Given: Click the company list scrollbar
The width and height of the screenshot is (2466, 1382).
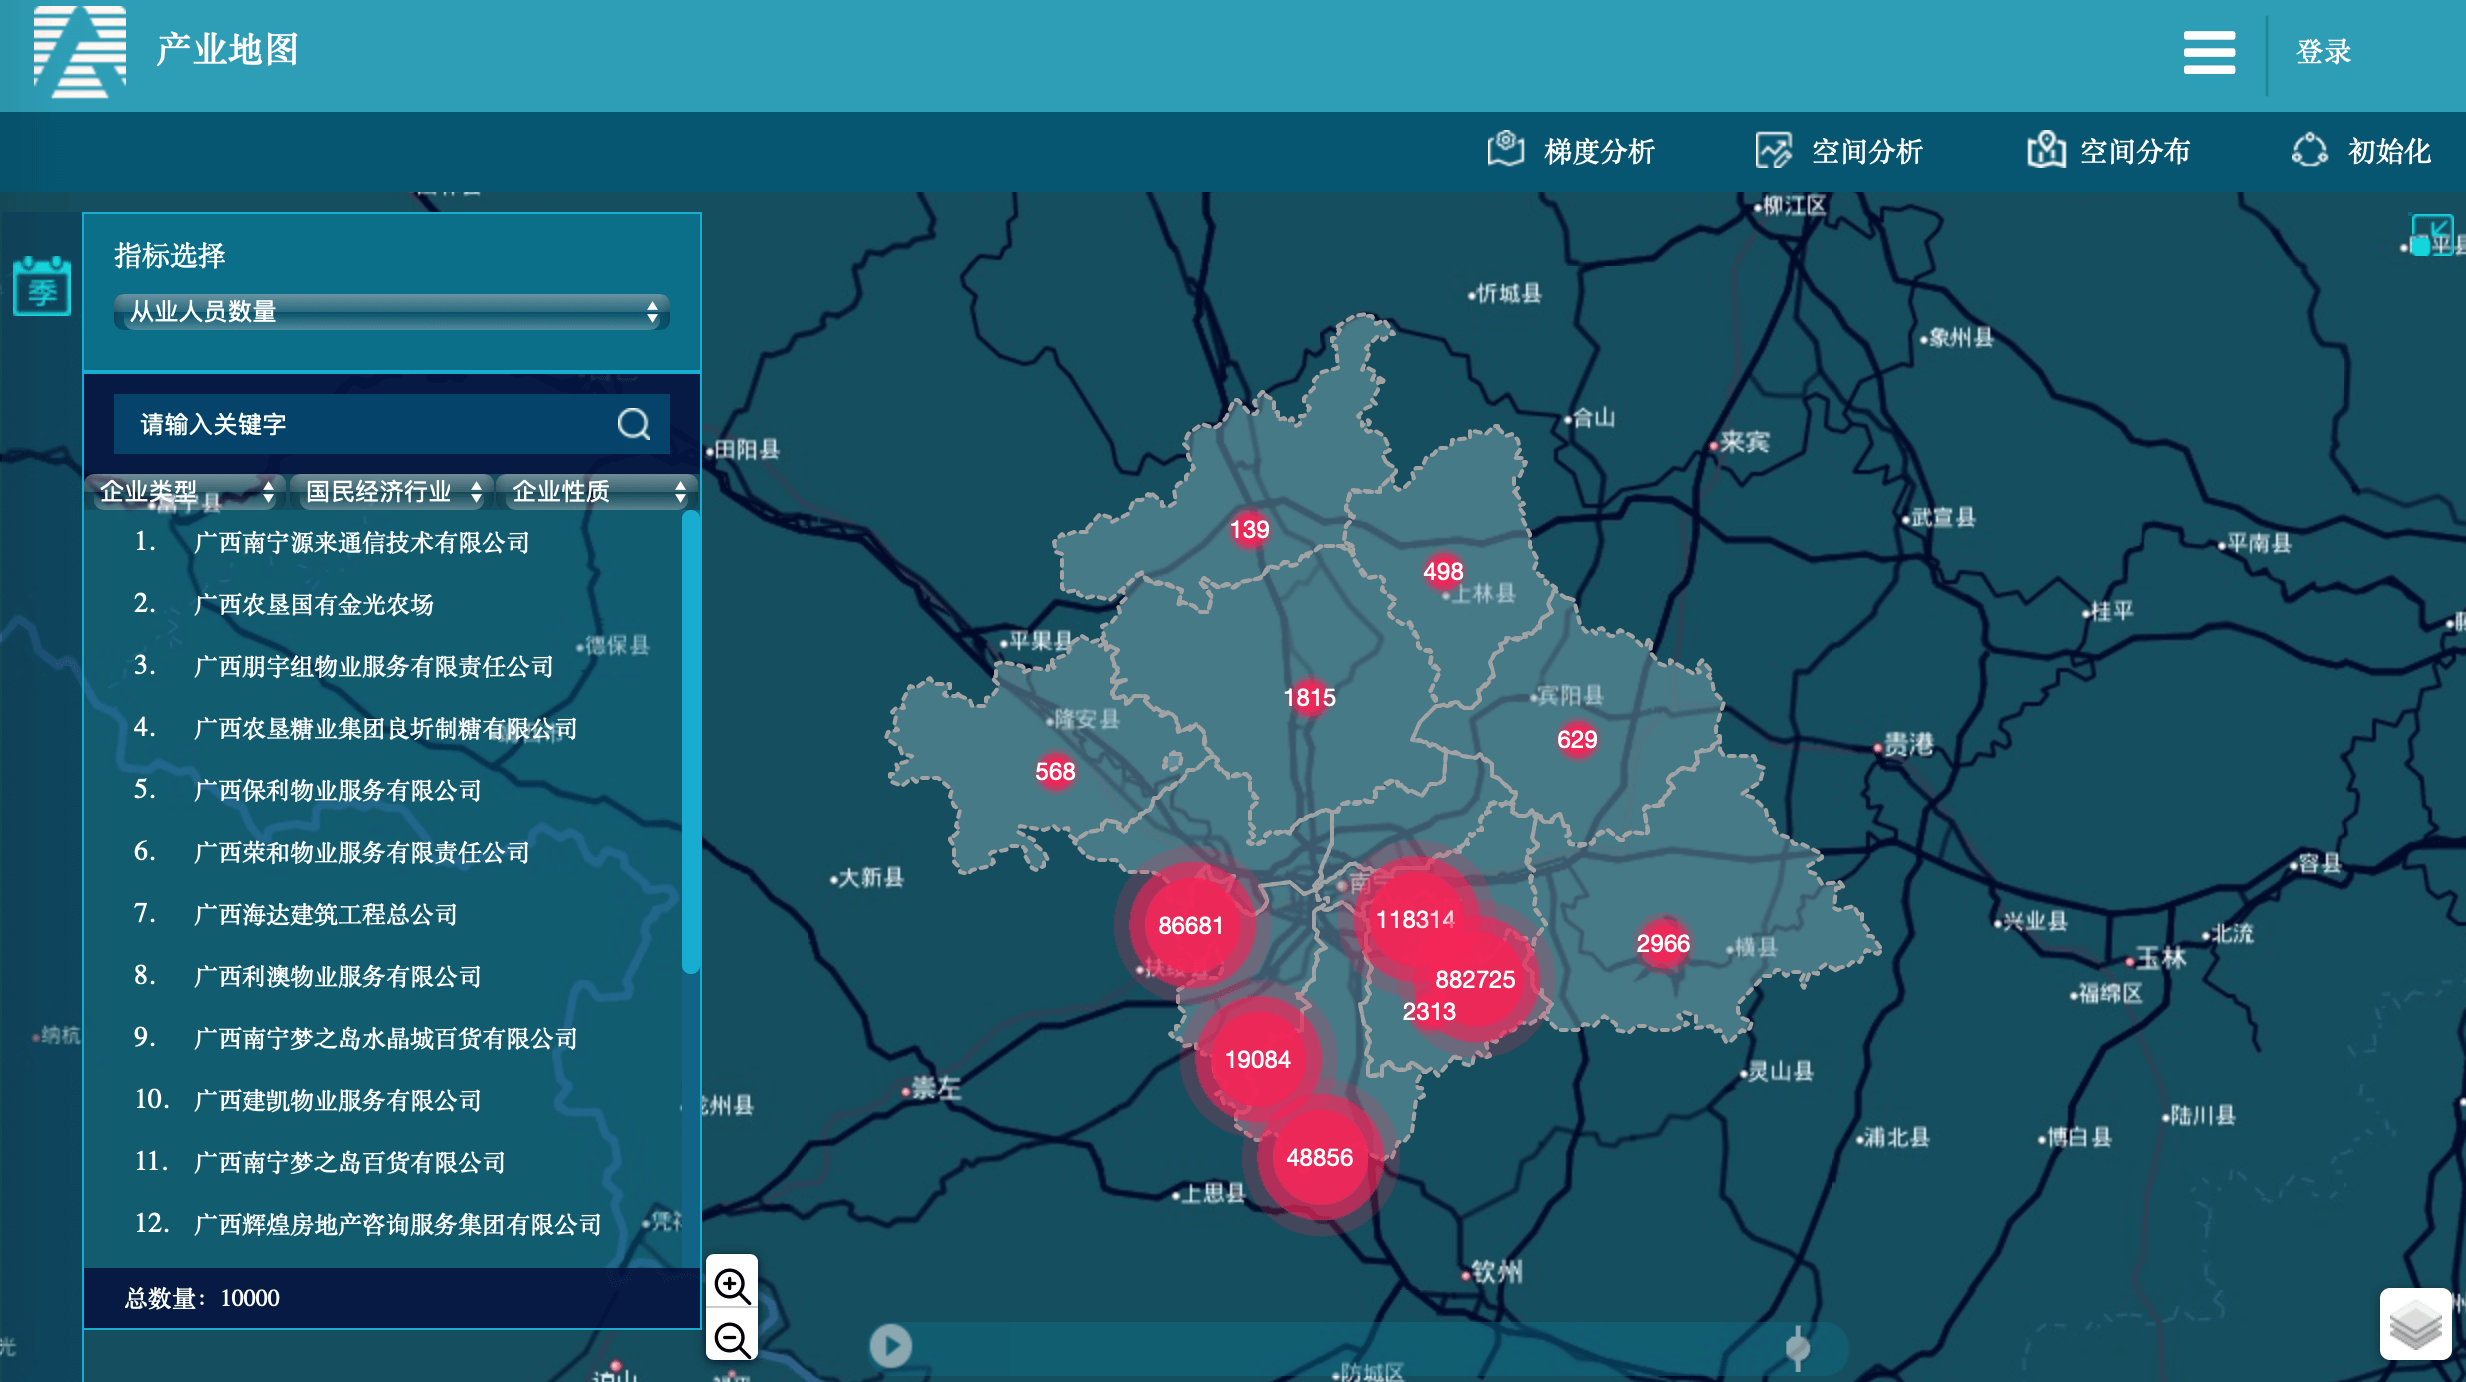Looking at the screenshot, I should (x=690, y=742).
